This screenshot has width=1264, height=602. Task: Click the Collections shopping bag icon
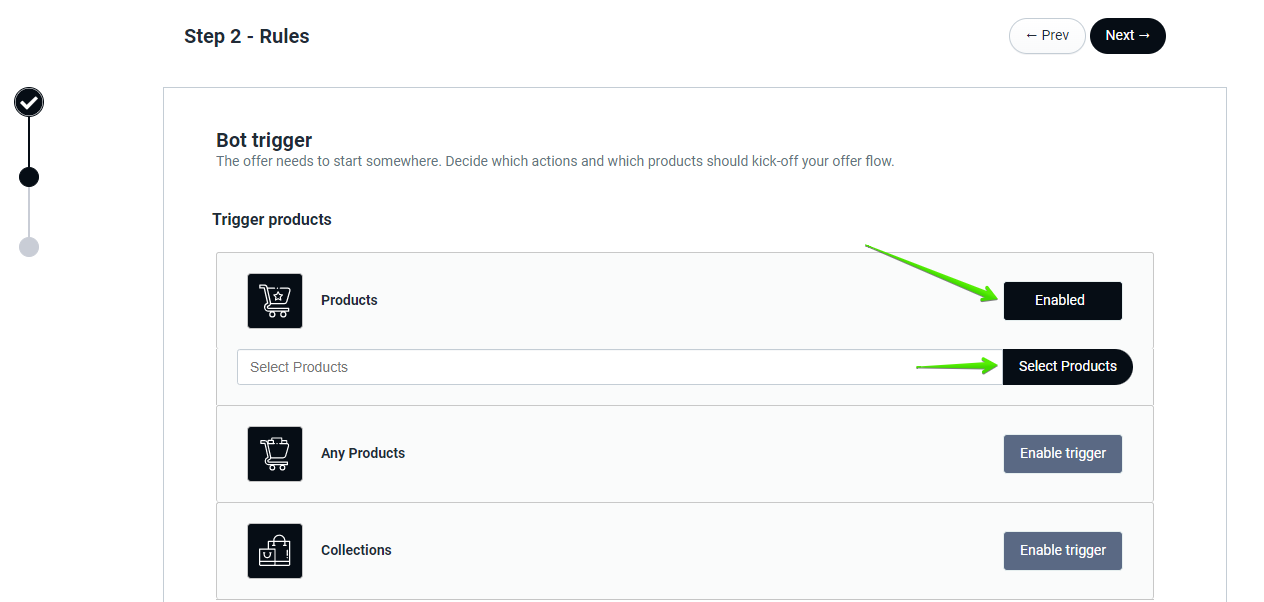coord(275,551)
